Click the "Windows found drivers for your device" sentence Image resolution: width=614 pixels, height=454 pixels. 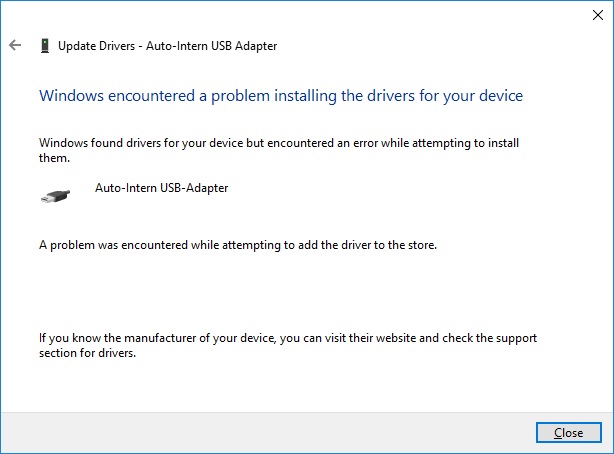[136, 143]
